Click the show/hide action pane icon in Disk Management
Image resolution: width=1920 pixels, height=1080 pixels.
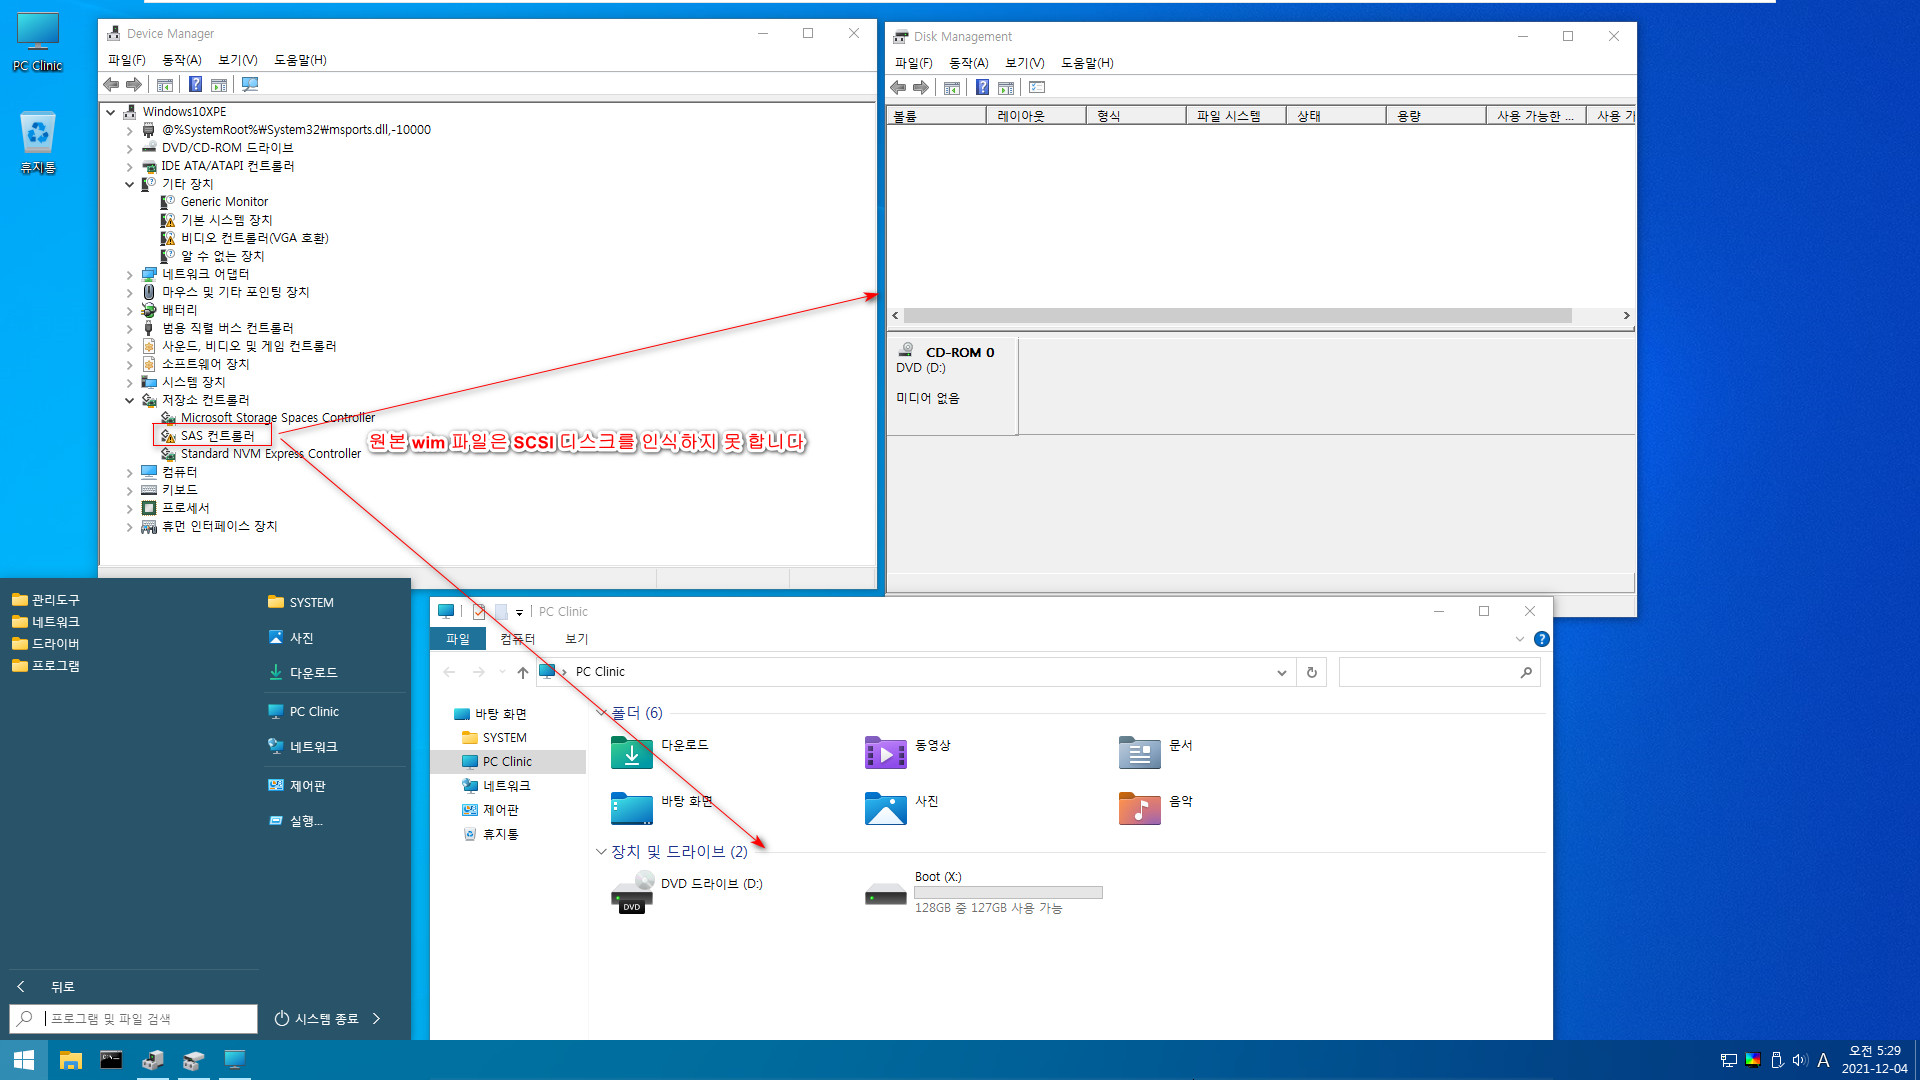pyautogui.click(x=1006, y=88)
